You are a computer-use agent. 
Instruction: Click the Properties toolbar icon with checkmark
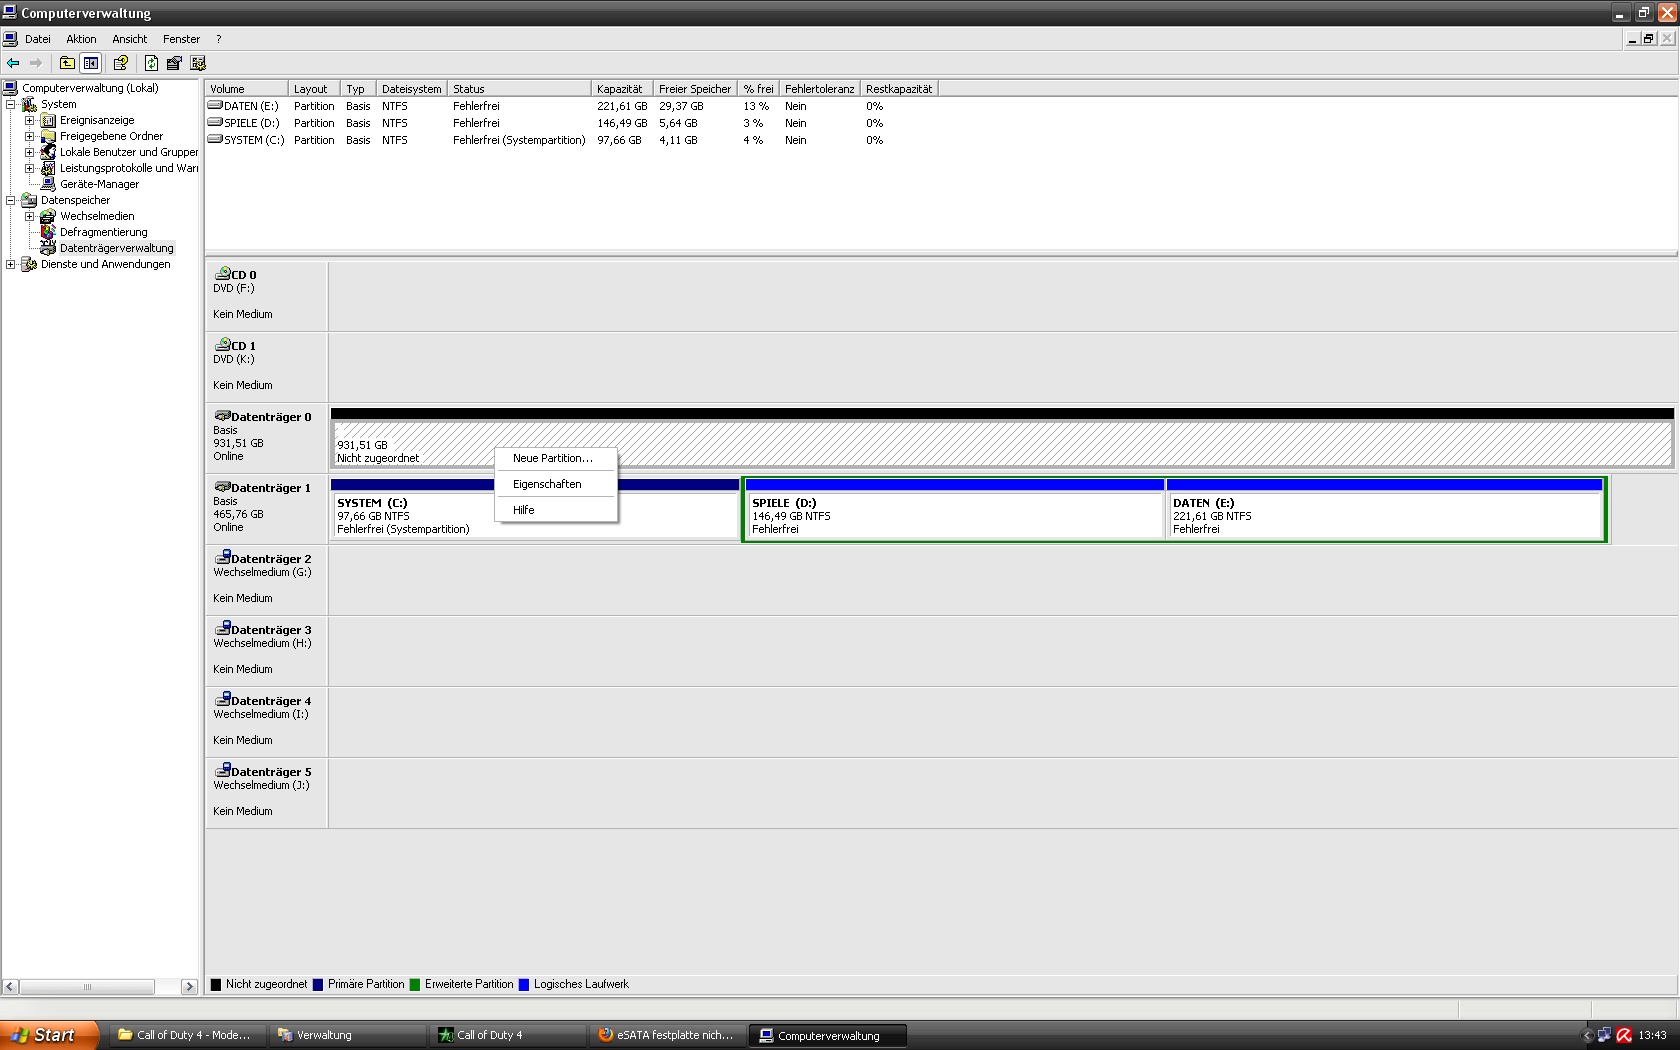coord(174,63)
